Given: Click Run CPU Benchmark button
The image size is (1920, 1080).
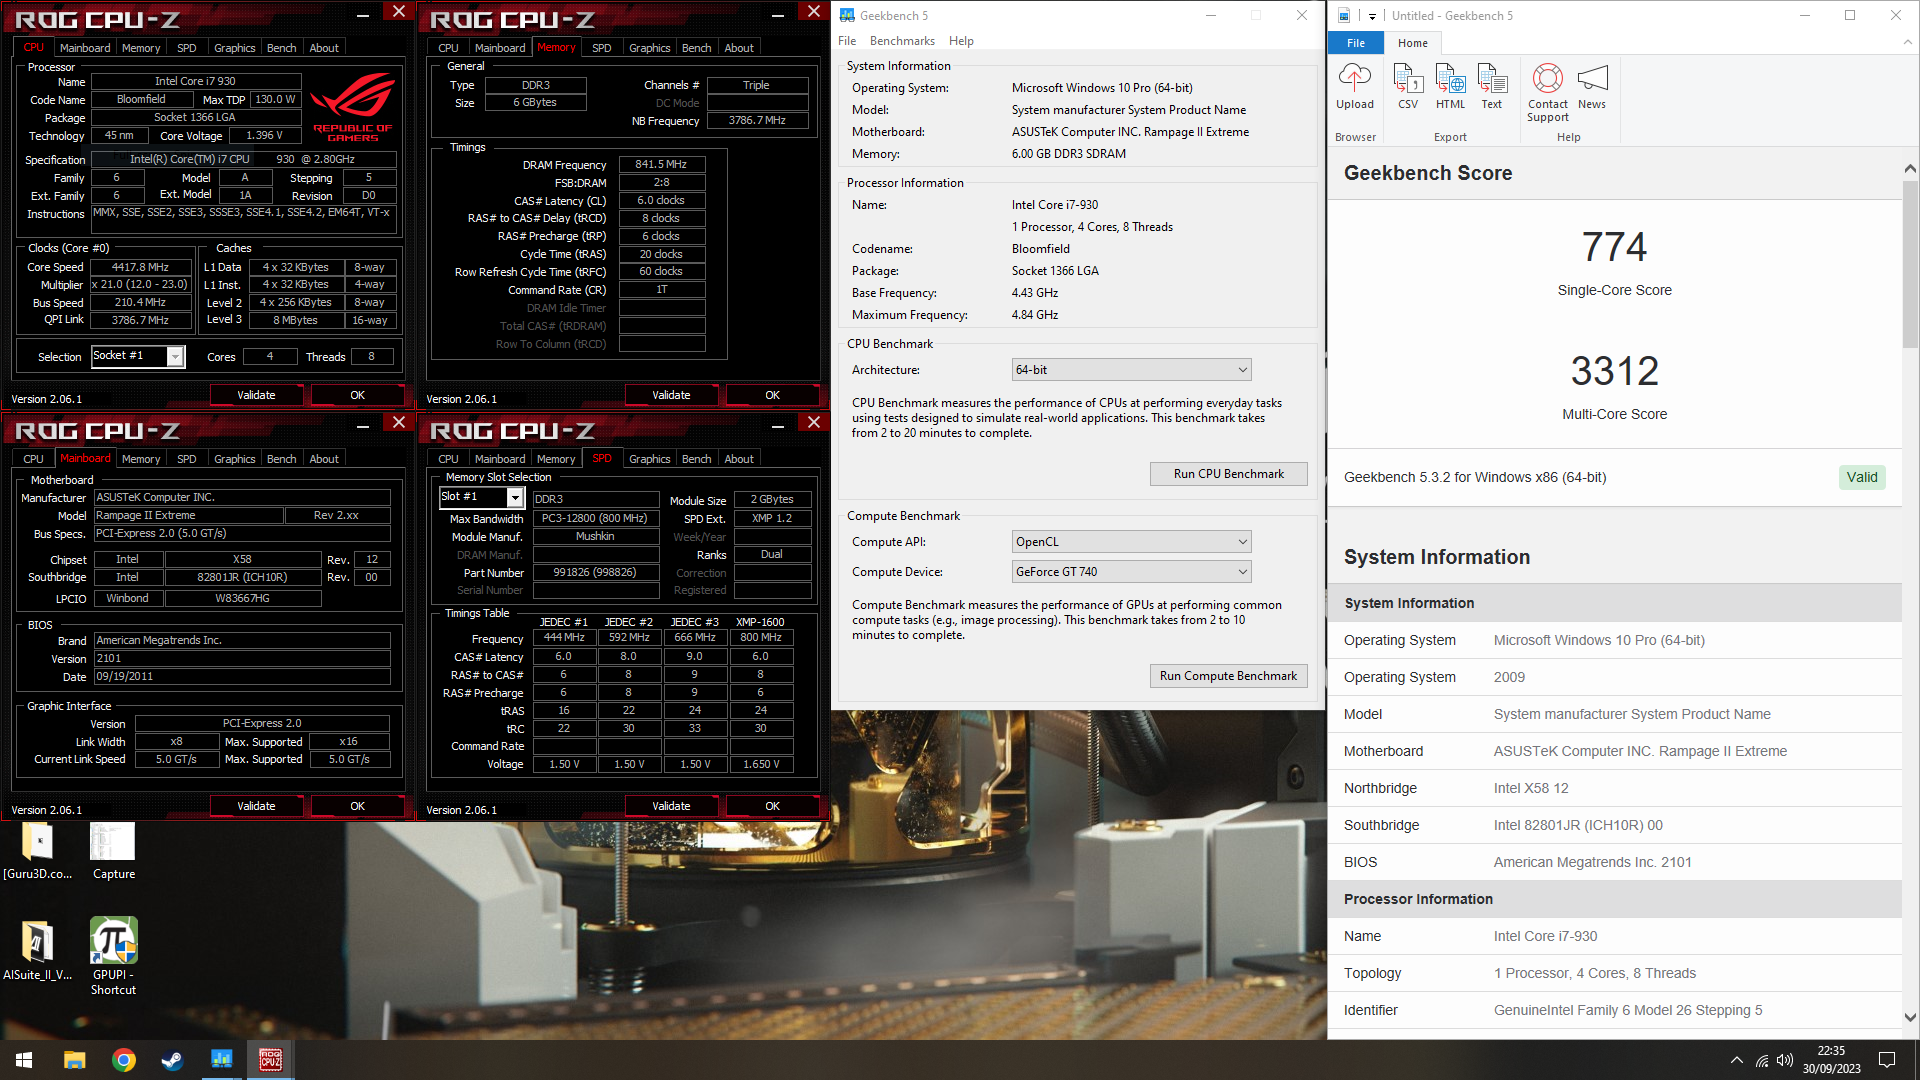Looking at the screenshot, I should (1228, 474).
